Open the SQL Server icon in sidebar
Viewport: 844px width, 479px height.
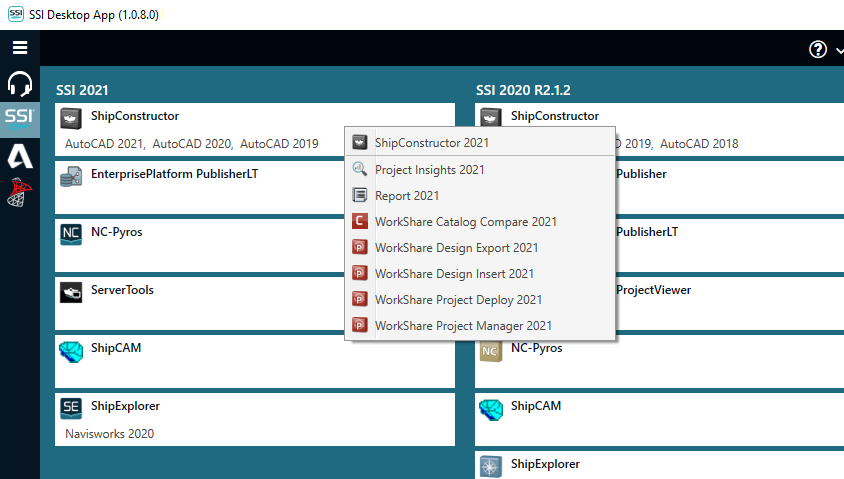click(20, 193)
